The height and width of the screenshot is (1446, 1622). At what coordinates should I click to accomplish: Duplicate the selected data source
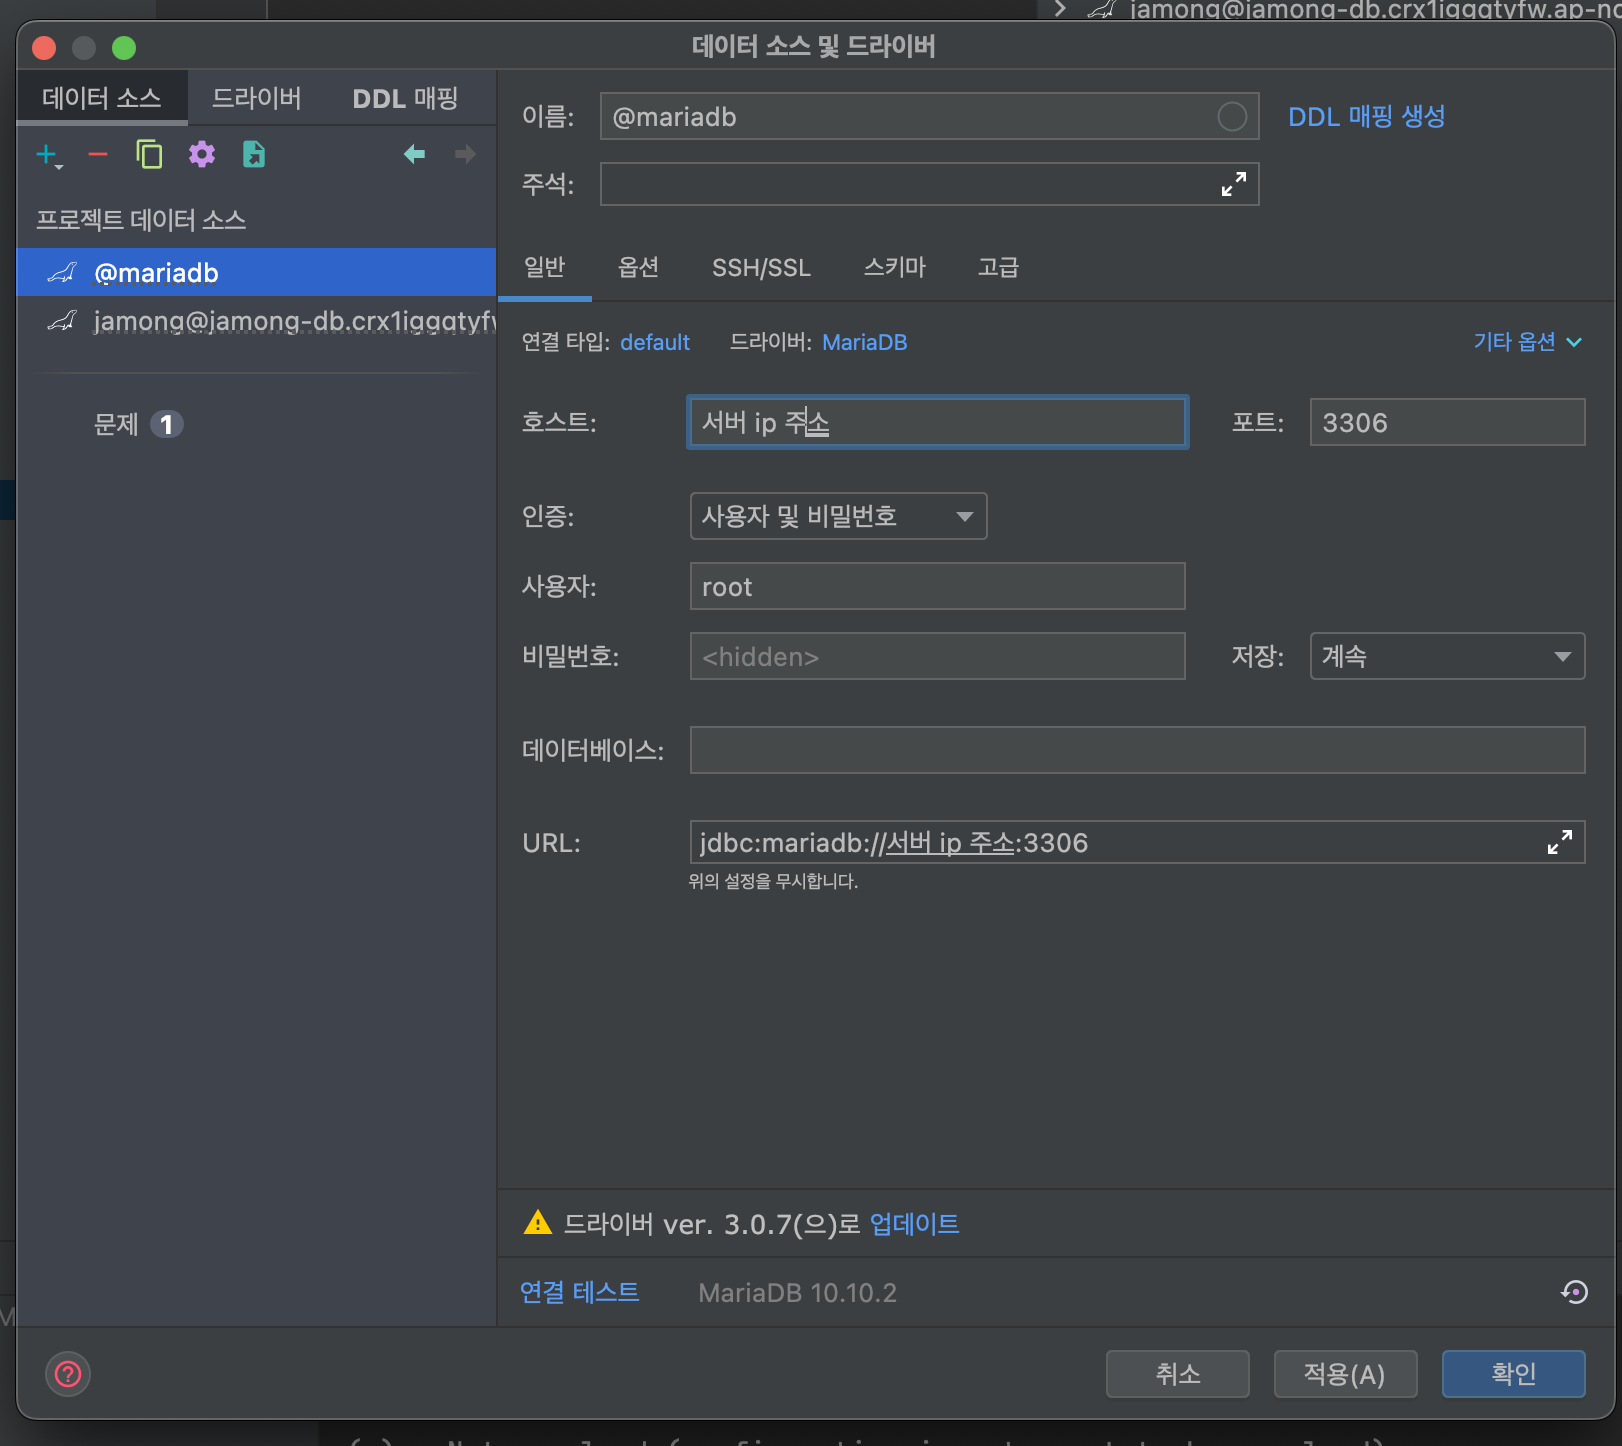pos(149,154)
